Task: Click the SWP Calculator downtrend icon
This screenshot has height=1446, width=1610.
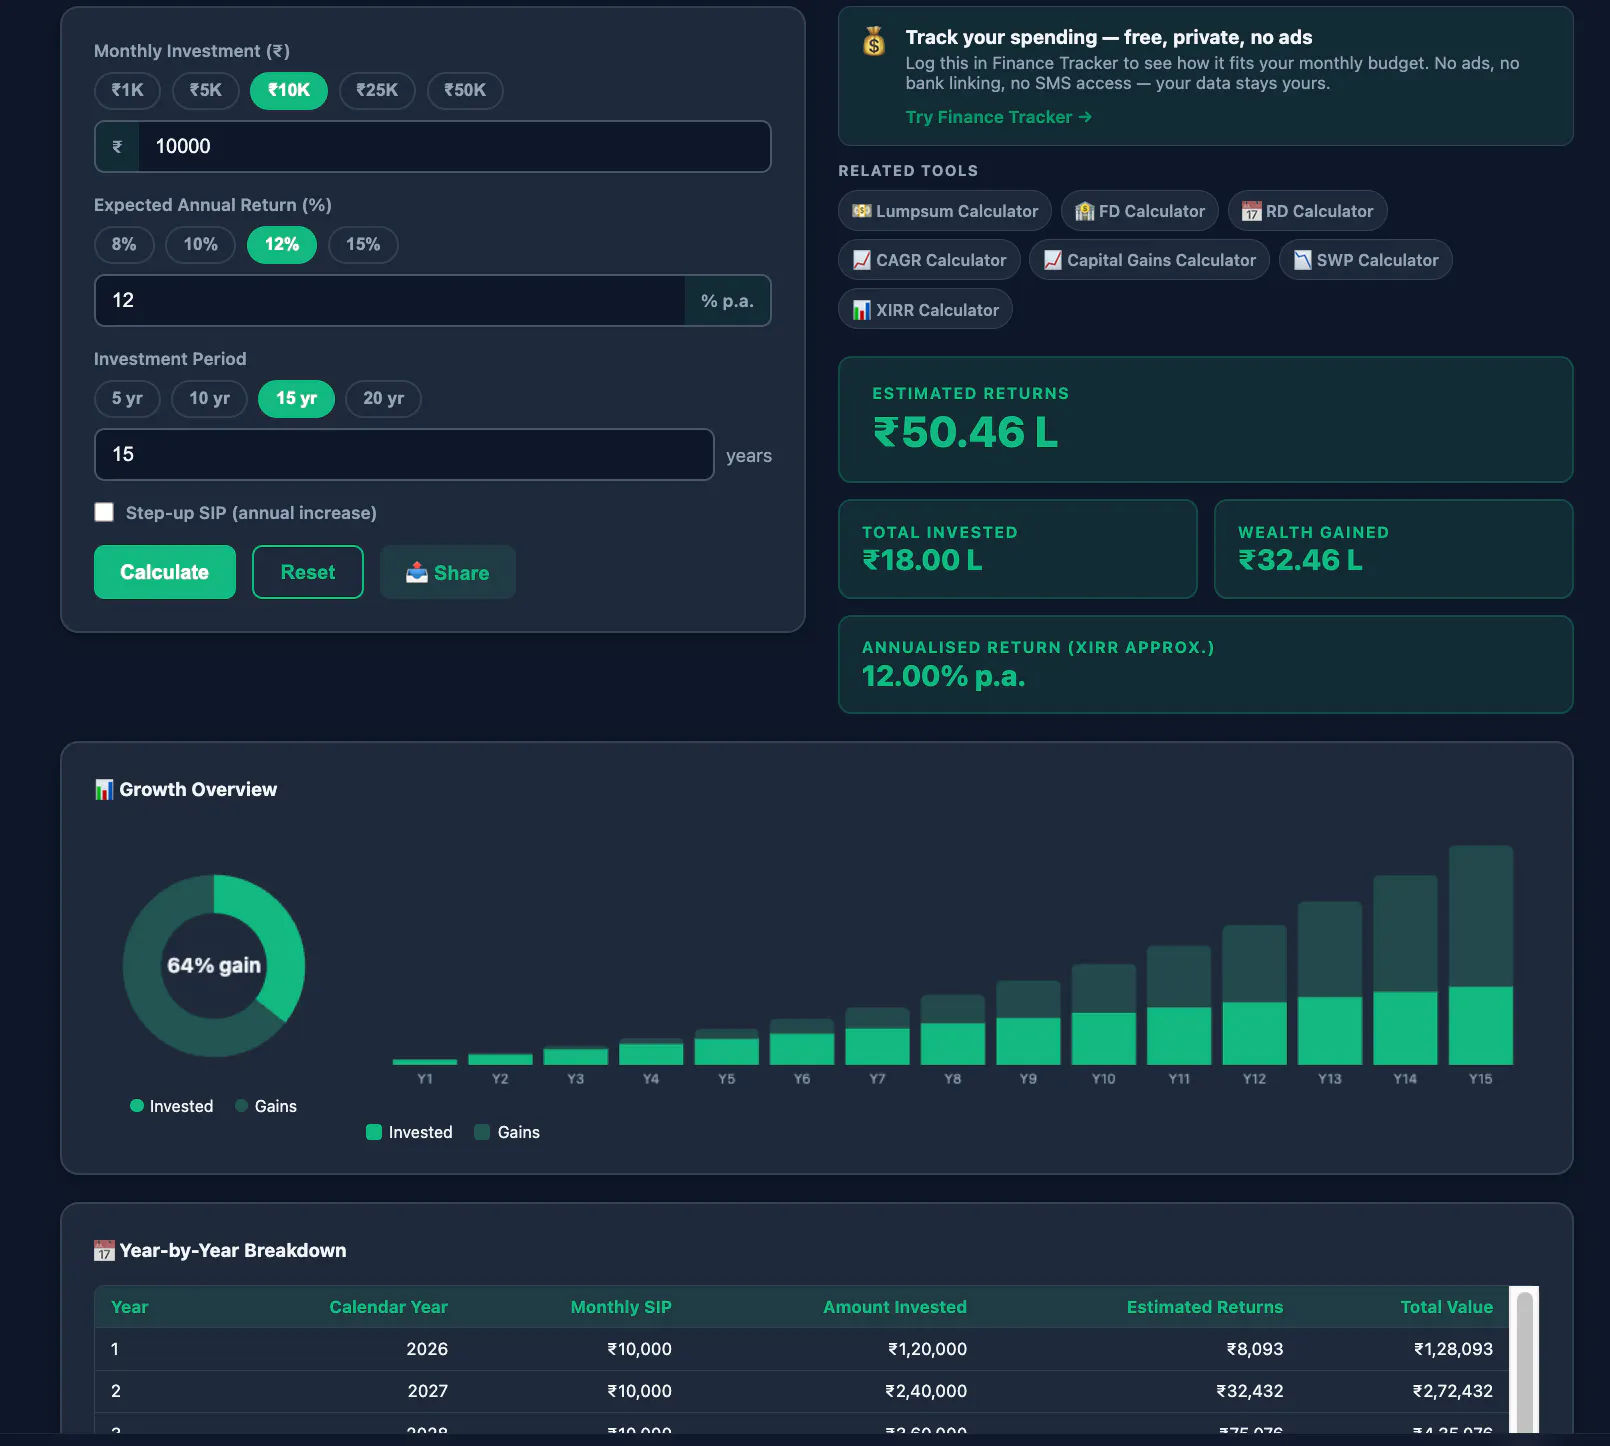Action: [1303, 260]
